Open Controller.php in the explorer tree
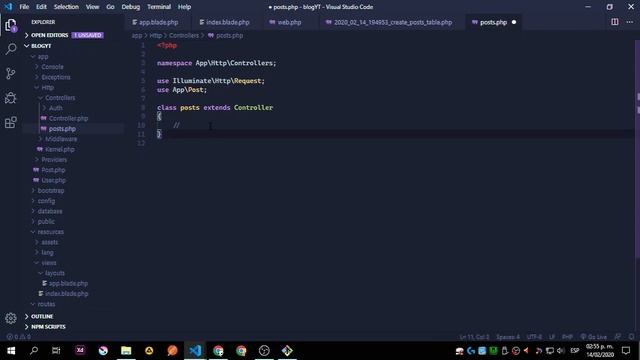Screen dimensions: 640x360 (68, 118)
